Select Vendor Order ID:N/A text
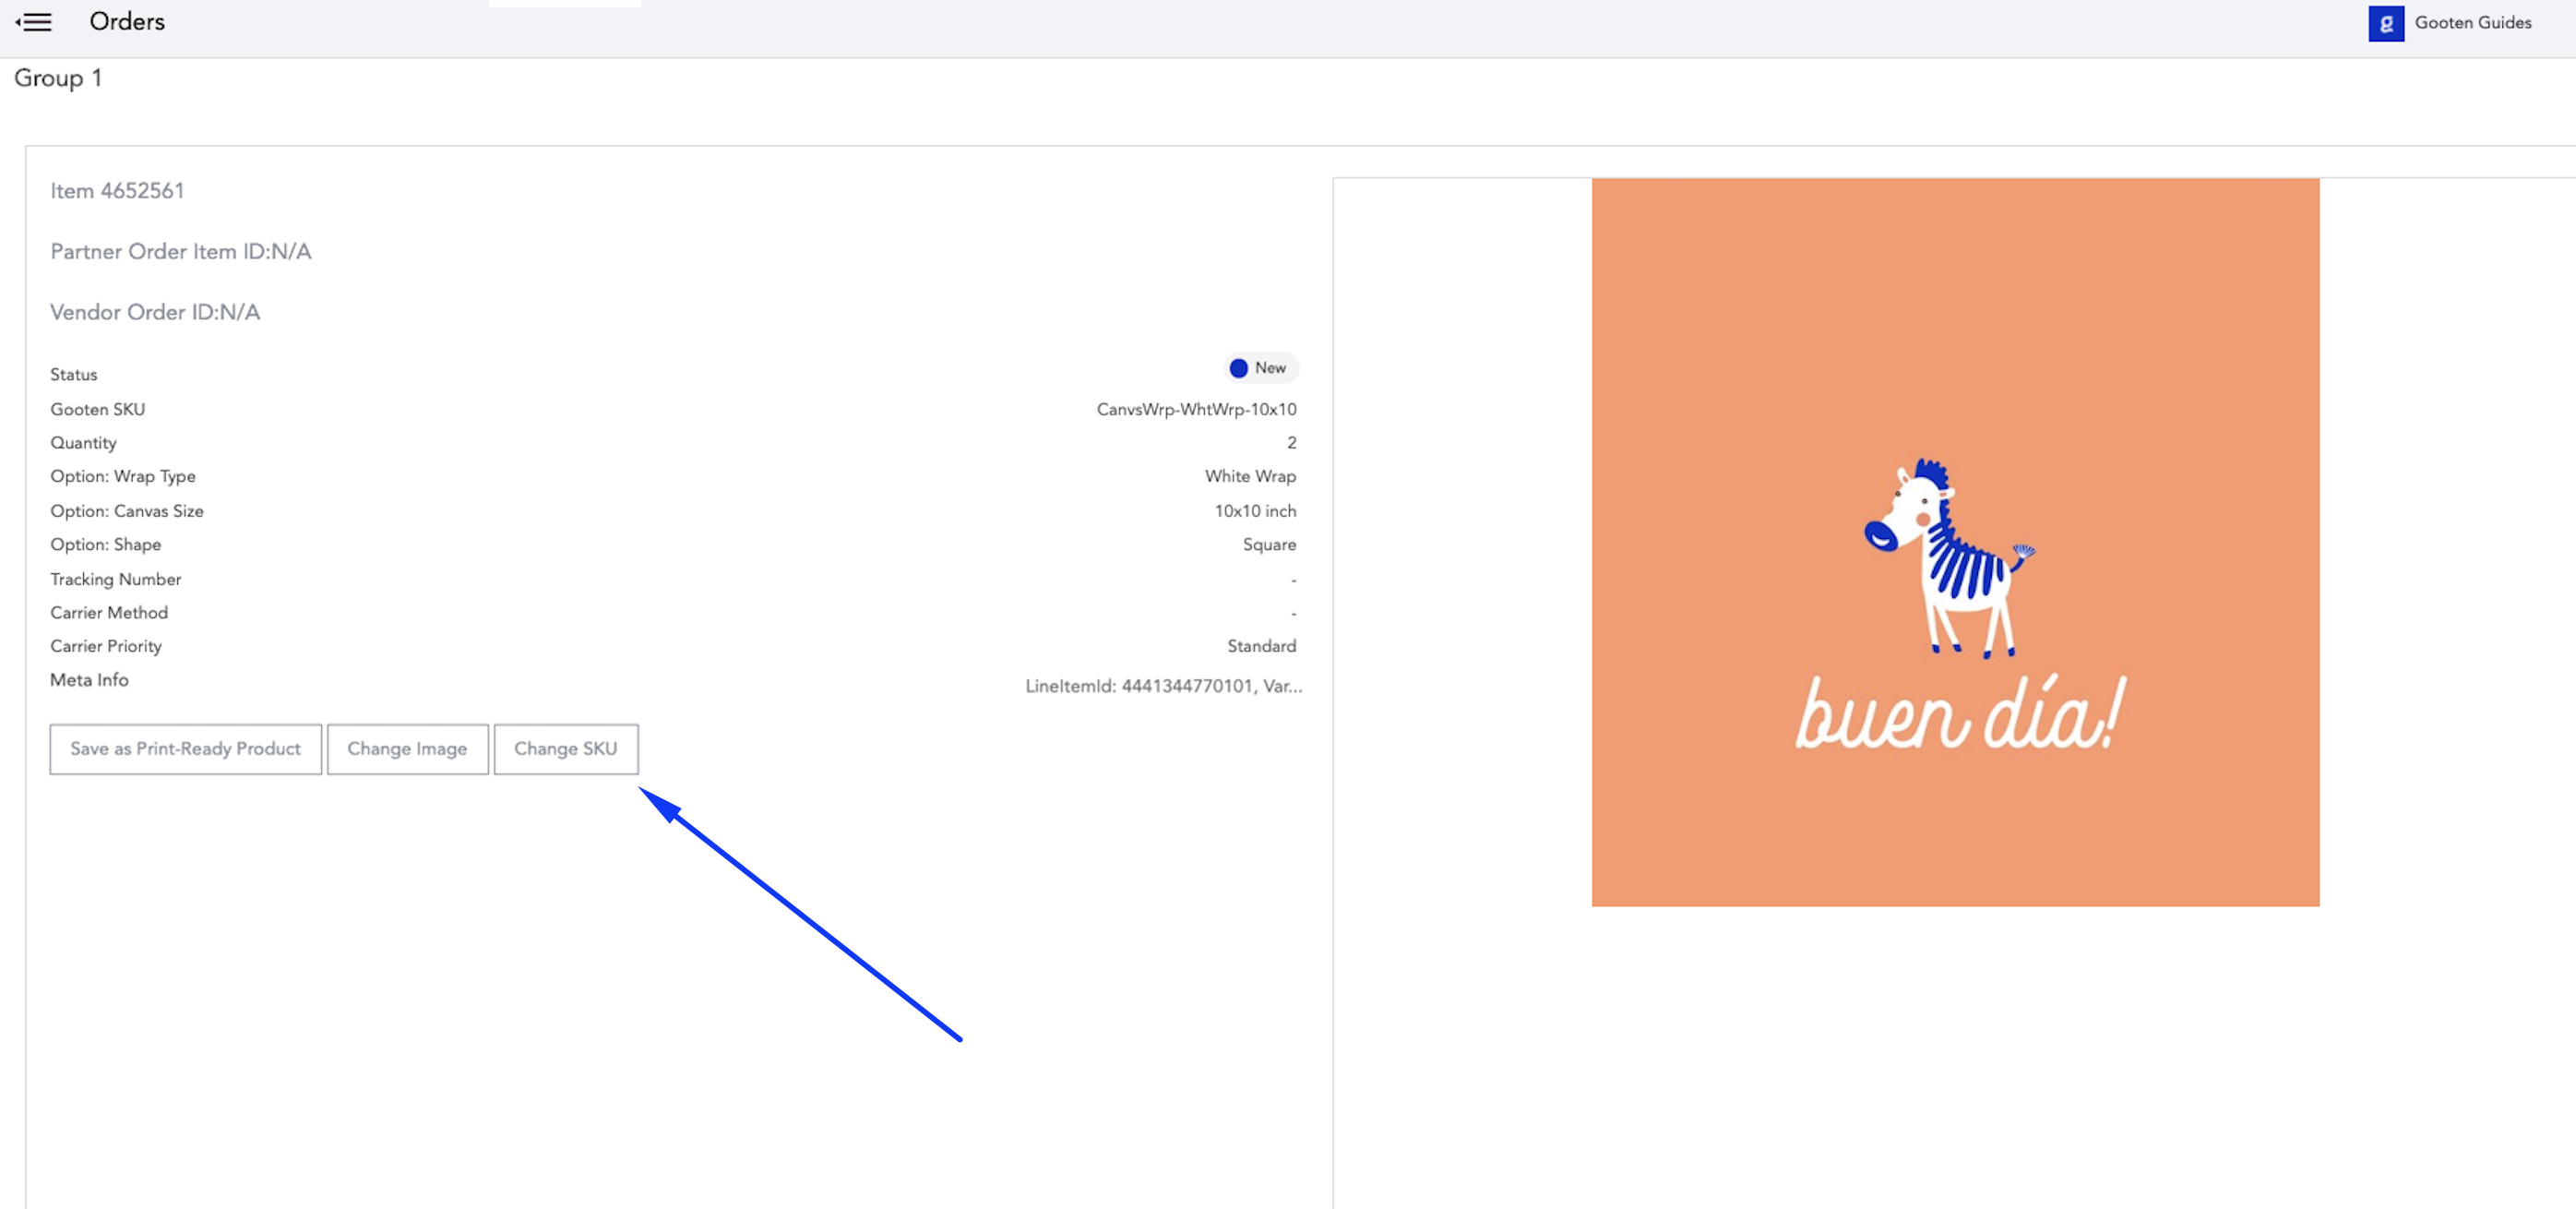Viewport: 2576px width, 1209px height. [155, 312]
